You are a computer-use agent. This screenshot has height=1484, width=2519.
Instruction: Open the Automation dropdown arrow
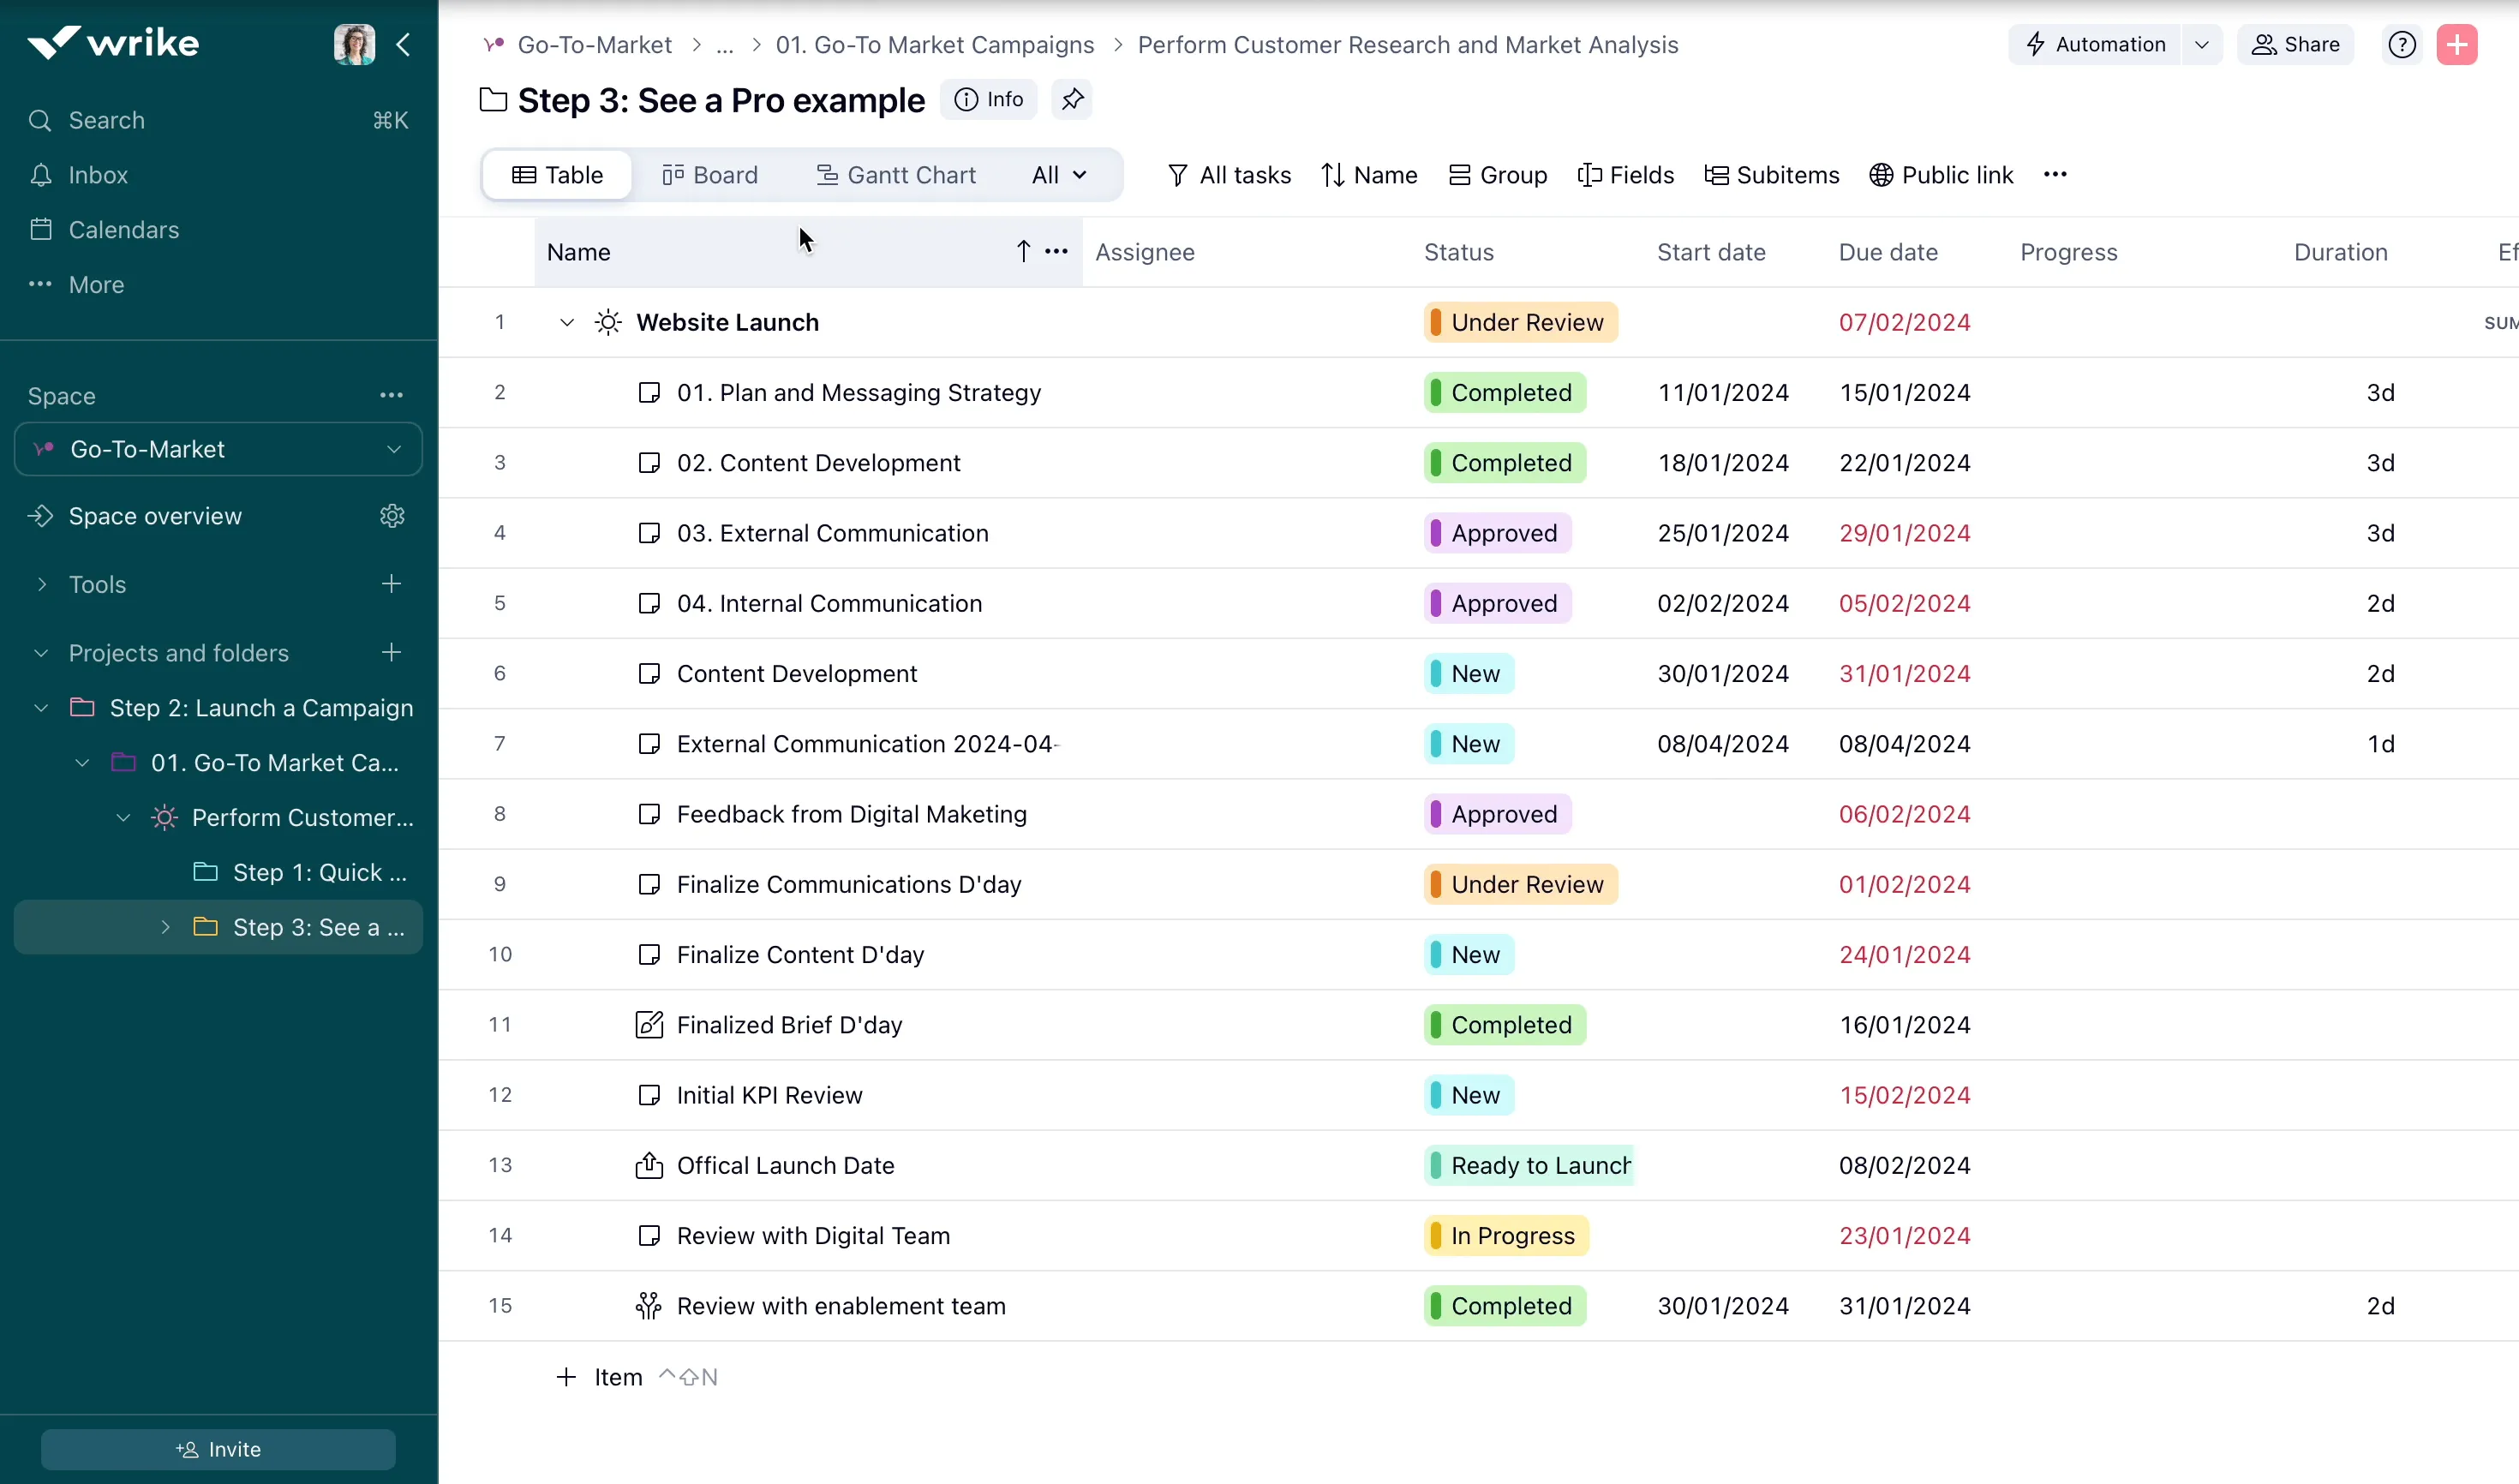coord(2202,44)
